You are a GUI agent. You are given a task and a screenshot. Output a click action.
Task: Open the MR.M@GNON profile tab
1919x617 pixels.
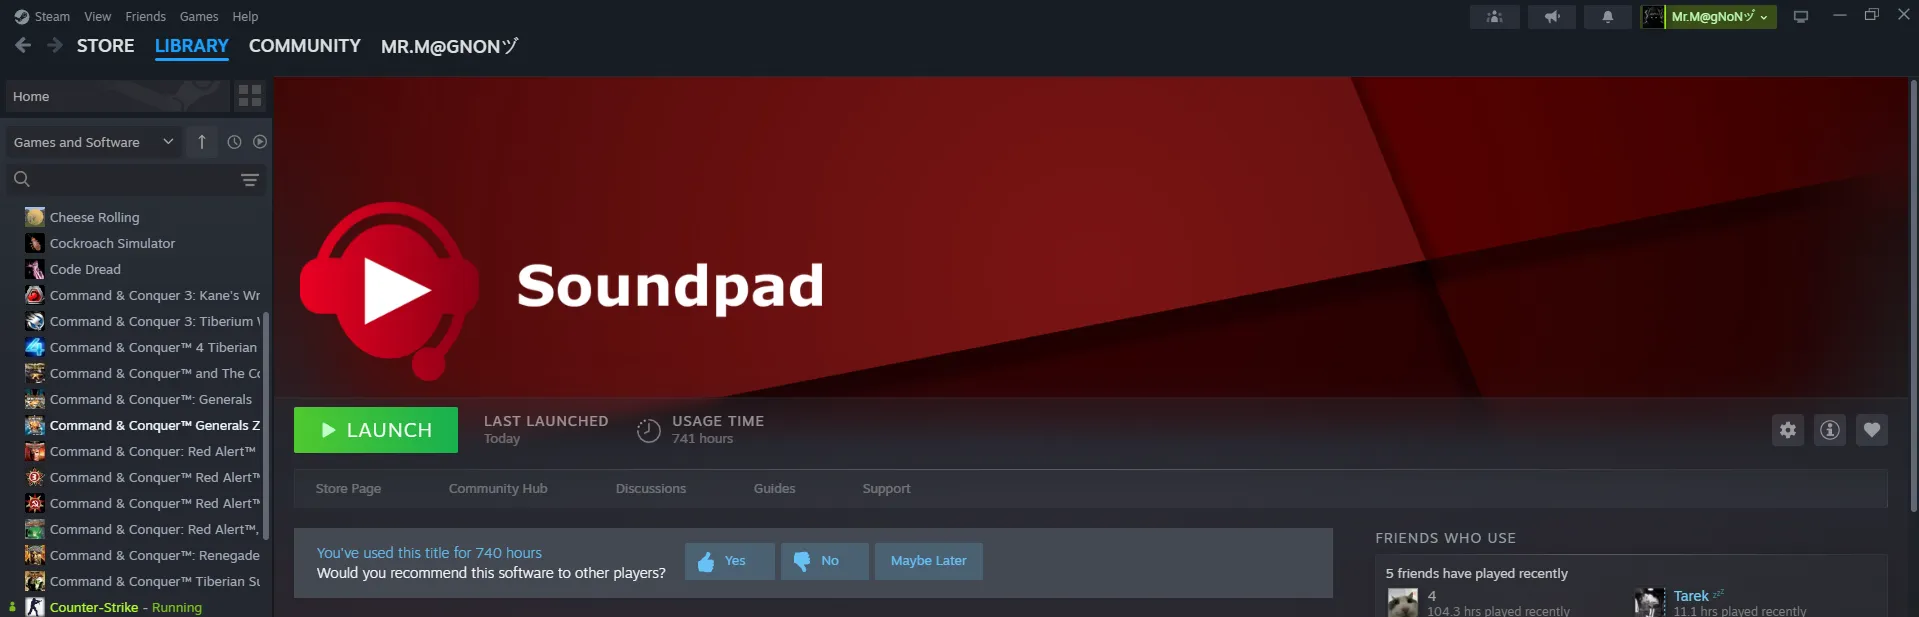click(x=449, y=46)
